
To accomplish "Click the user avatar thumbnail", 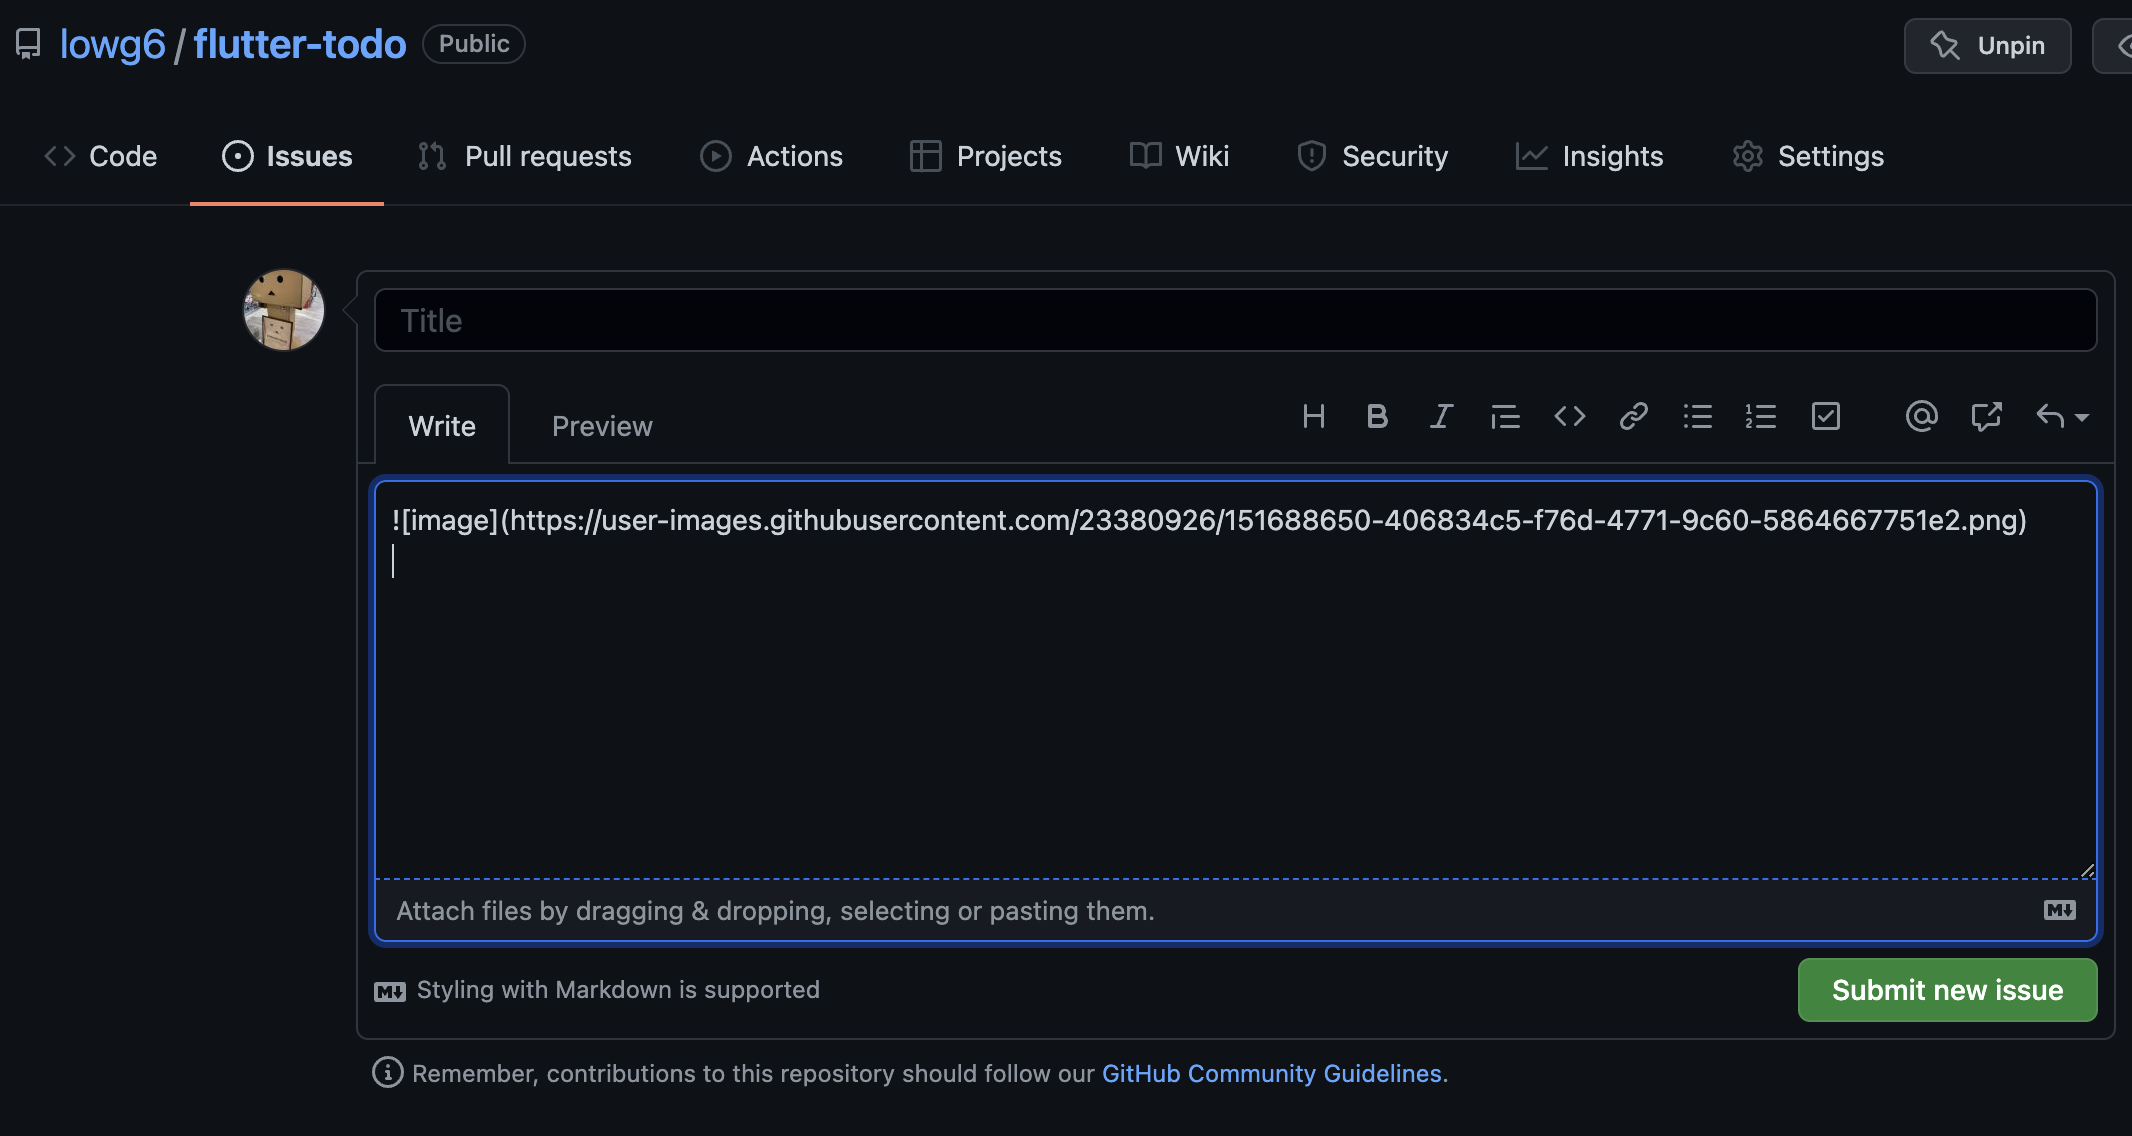I will tap(283, 311).
